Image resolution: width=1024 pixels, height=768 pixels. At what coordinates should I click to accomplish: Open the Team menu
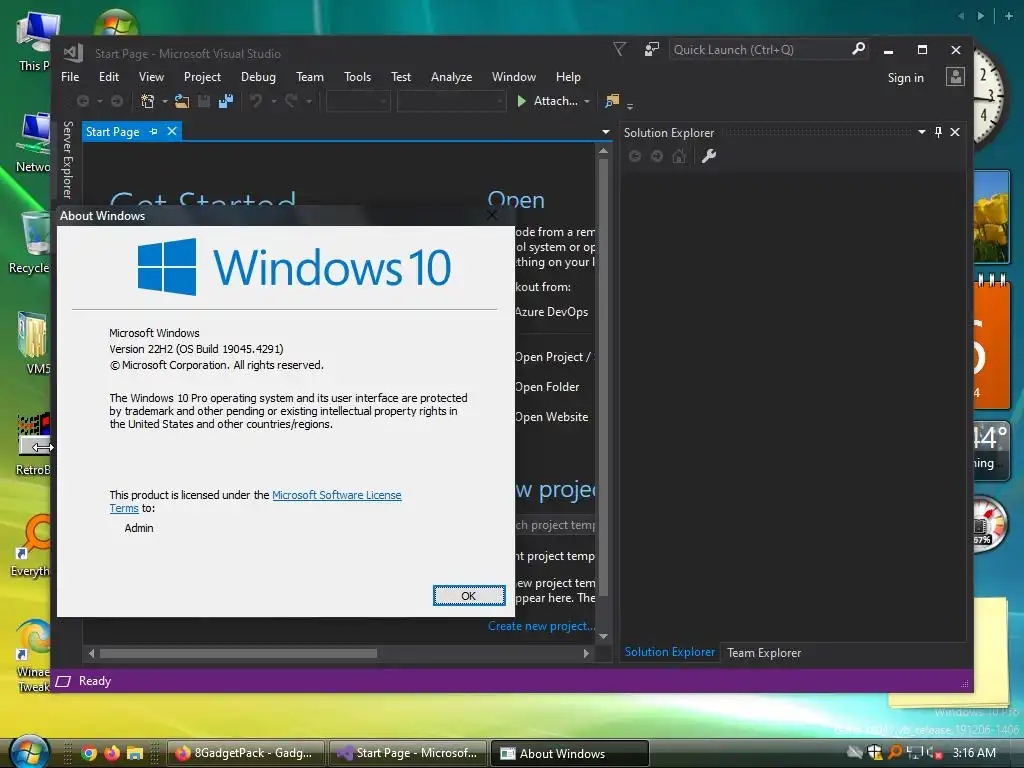[x=310, y=76]
